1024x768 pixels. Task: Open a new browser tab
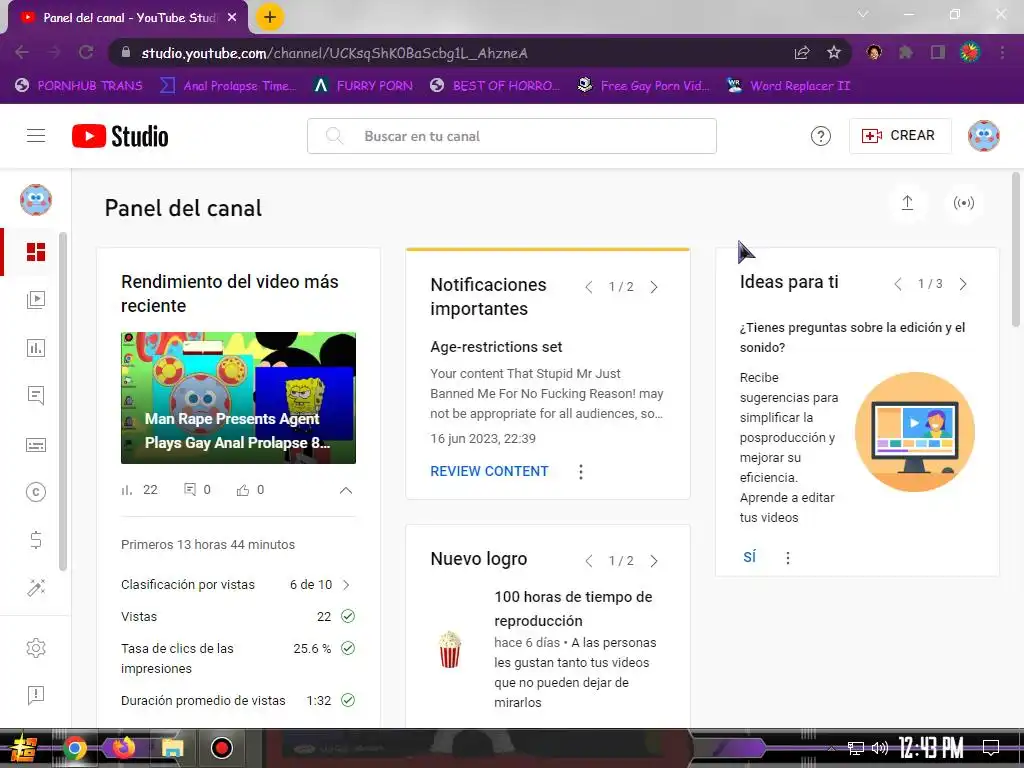[x=270, y=17]
